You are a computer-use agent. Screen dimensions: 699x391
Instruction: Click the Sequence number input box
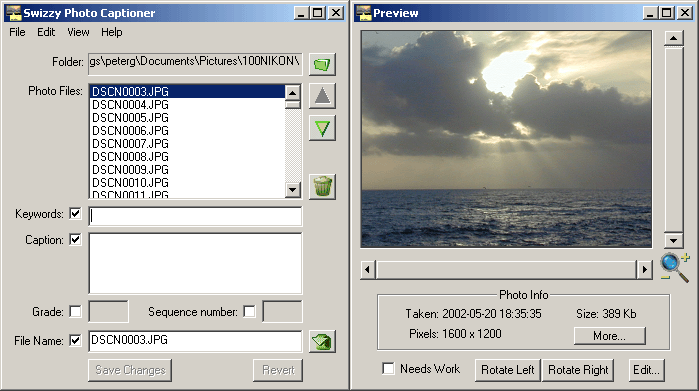282,311
